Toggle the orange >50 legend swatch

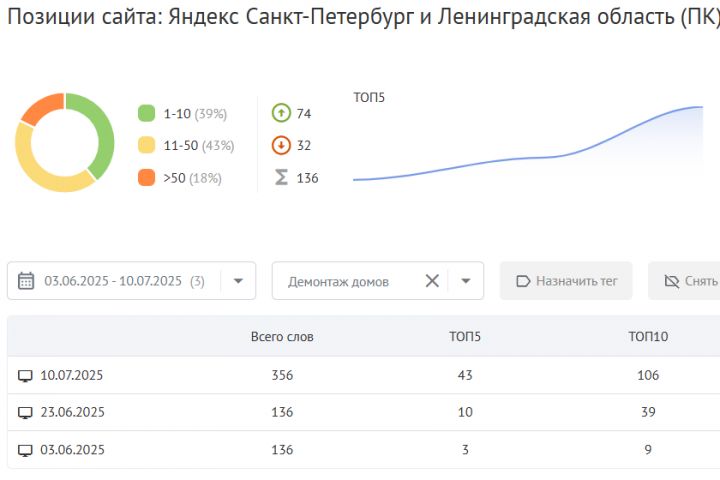pos(146,177)
